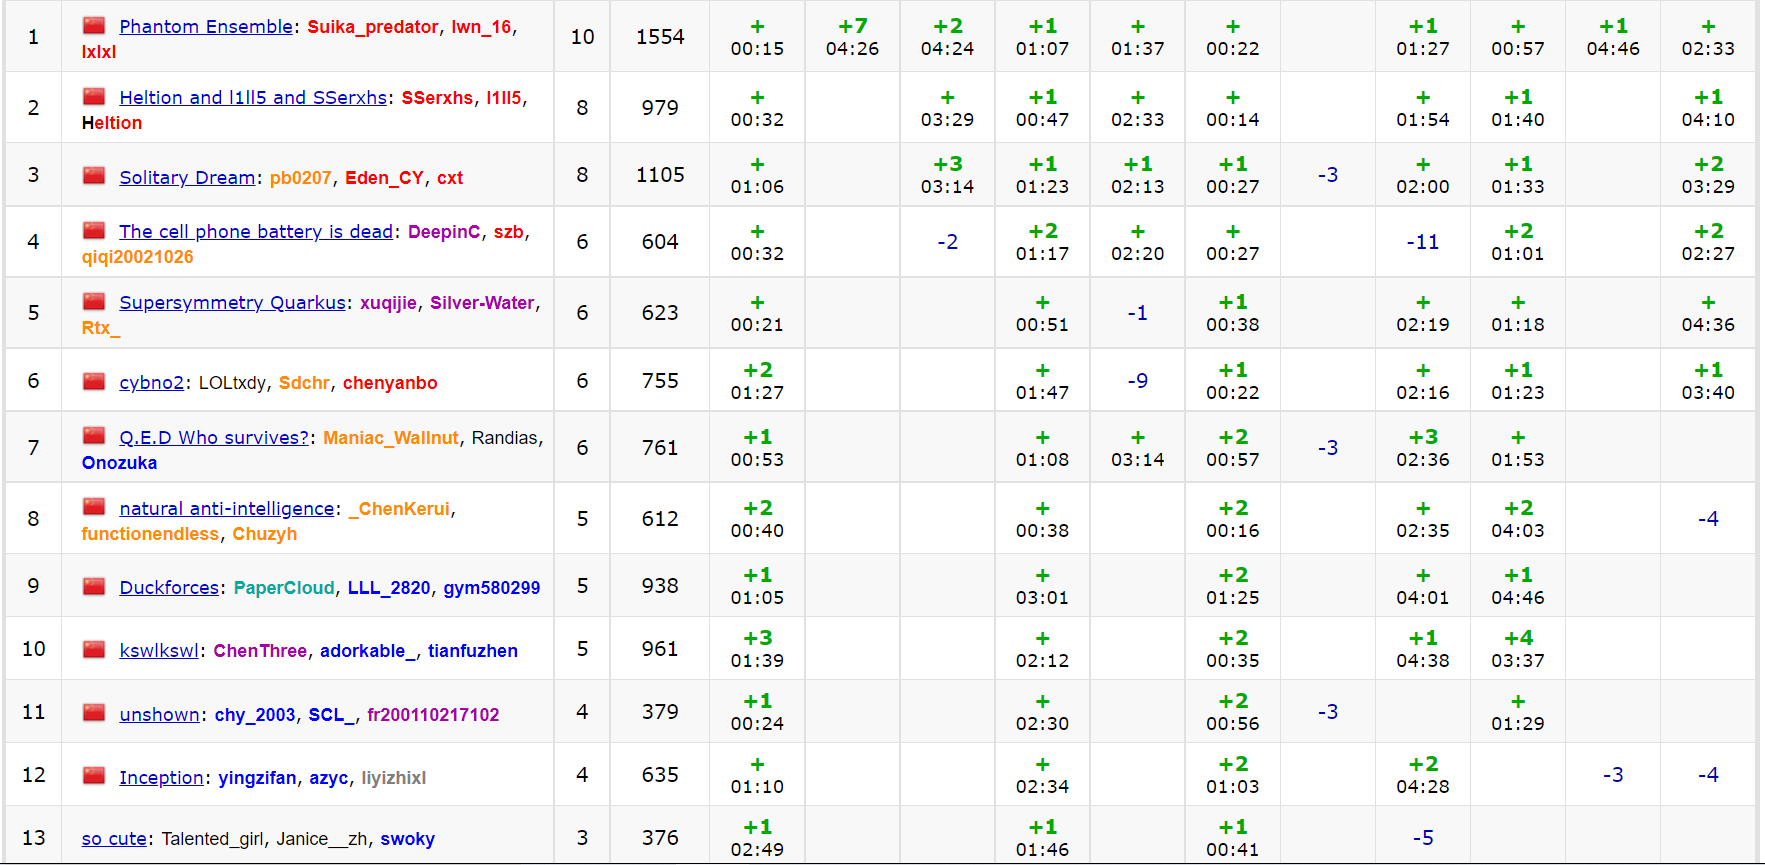Click the flag icon beside Phantom Ensemble
Viewport: 1765px width, 865px height.
[x=94, y=25]
